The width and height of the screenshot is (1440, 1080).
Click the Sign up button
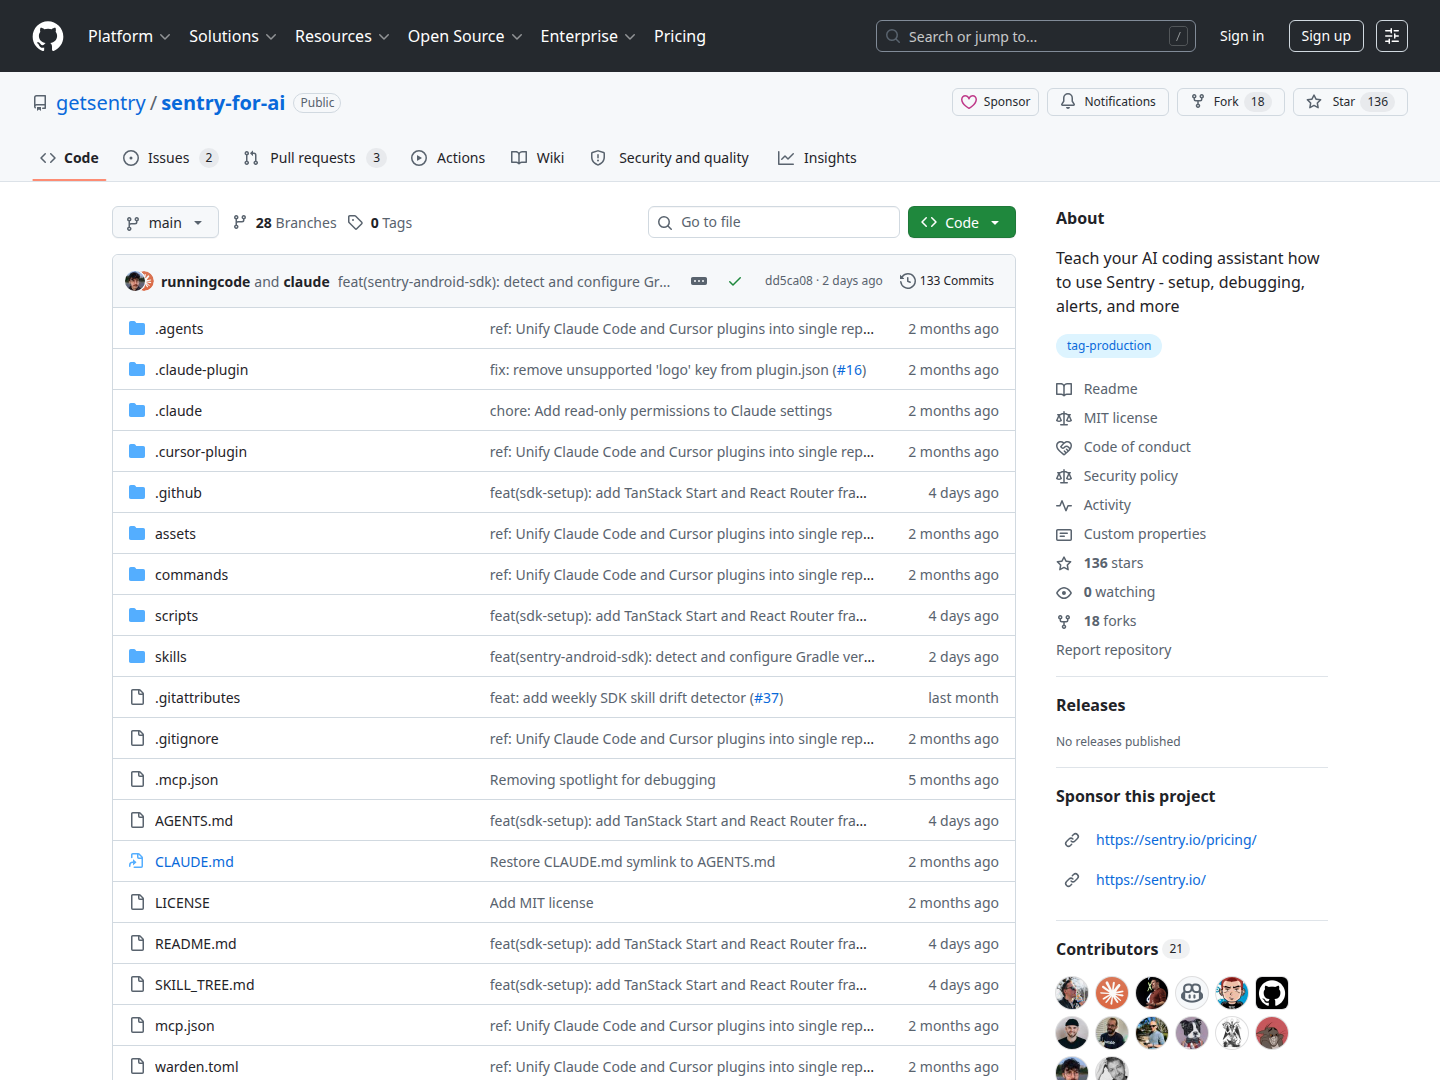[1326, 36]
